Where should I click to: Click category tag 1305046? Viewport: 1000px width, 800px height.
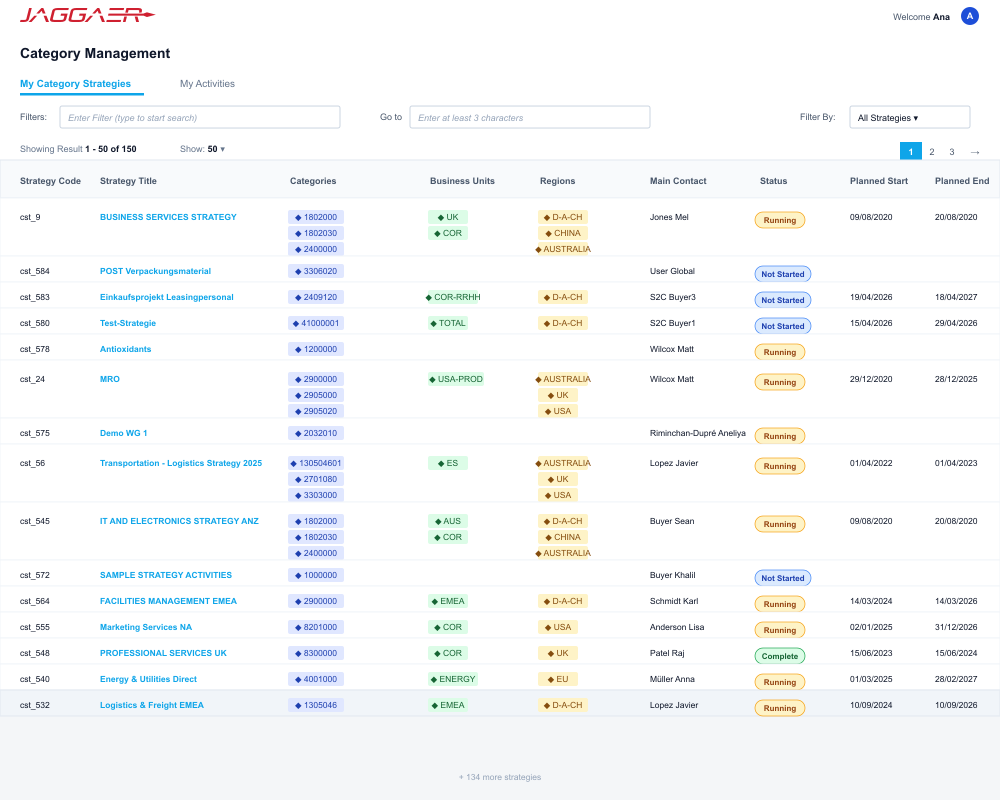[316, 706]
